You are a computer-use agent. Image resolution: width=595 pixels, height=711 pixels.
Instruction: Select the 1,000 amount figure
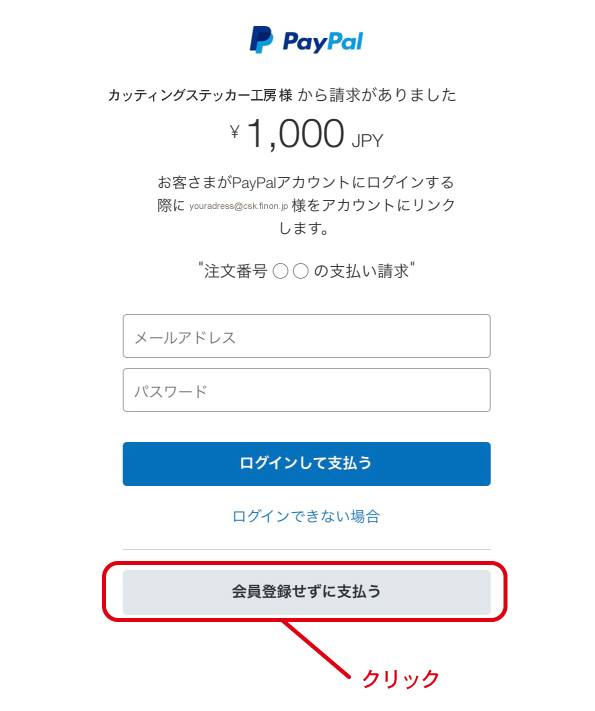pyautogui.click(x=295, y=133)
